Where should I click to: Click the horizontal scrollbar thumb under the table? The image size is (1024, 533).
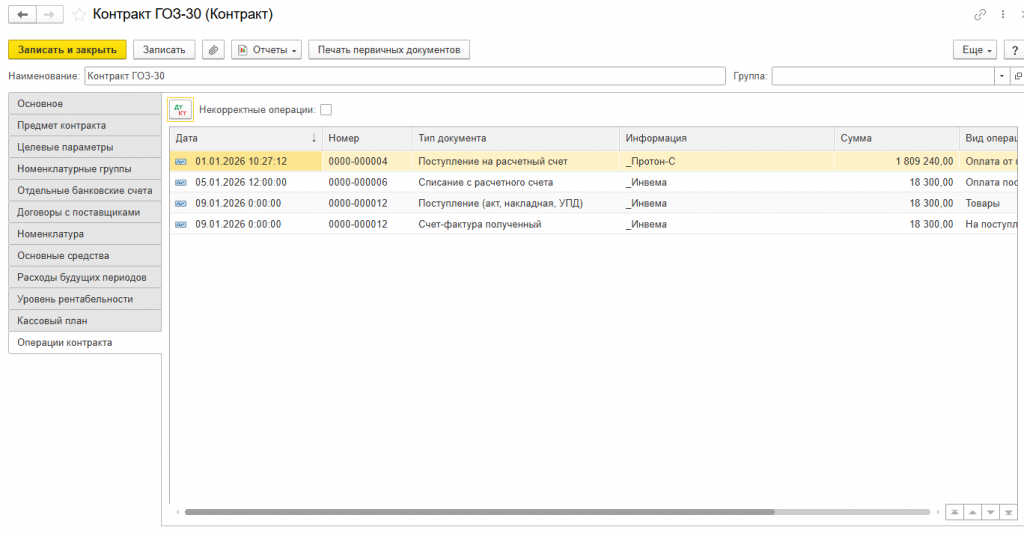coord(479,512)
